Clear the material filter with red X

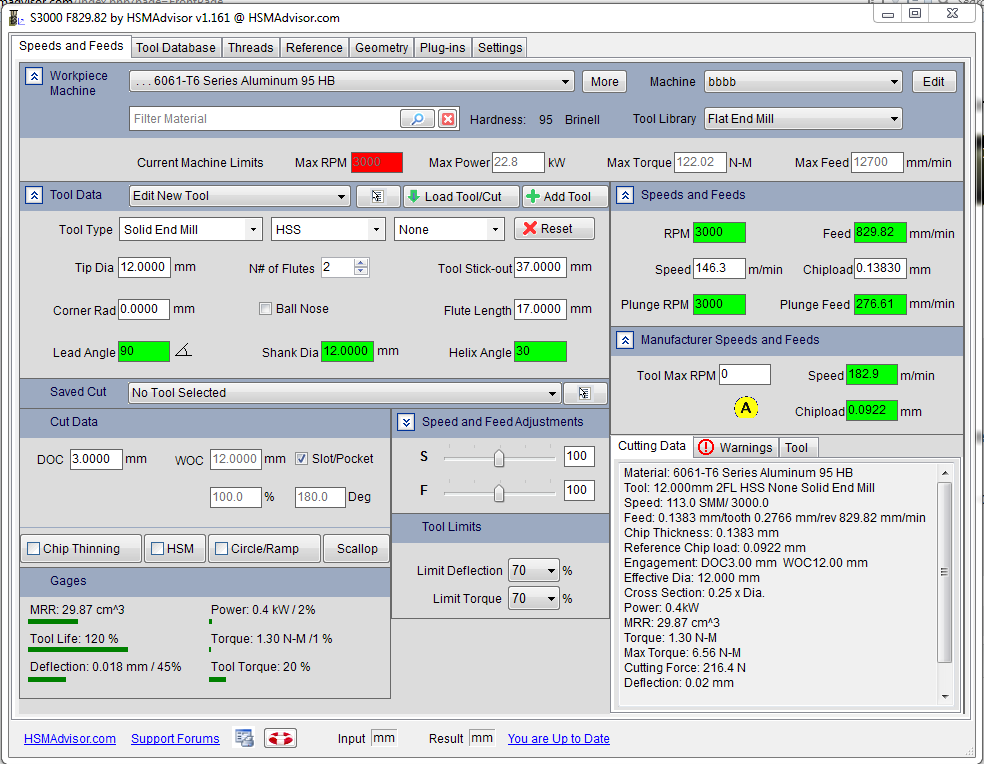coord(448,119)
